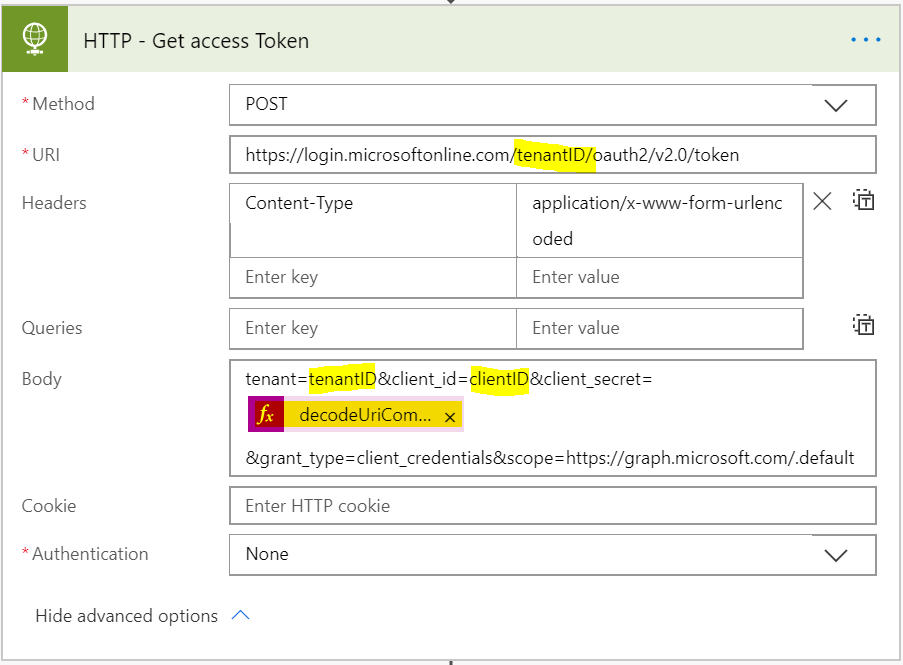The width and height of the screenshot is (903, 665).
Task: Click the empty header Enter key field
Action: [x=373, y=277]
